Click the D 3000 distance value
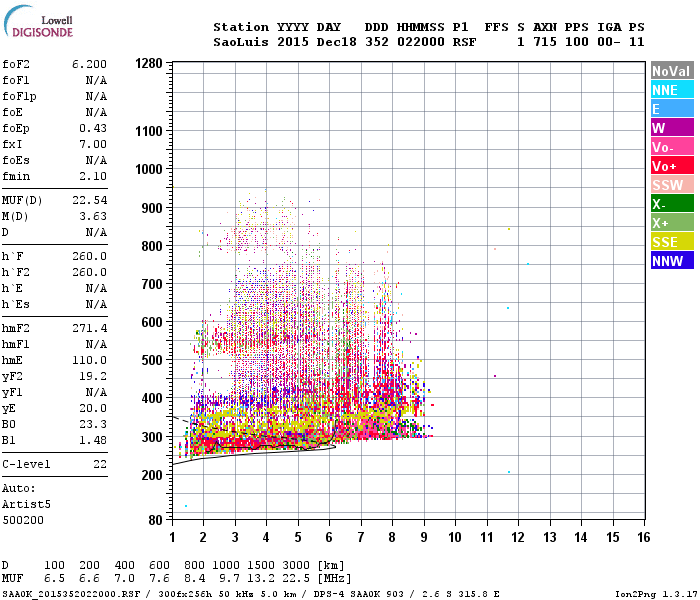700x600 pixels. (x=296, y=566)
